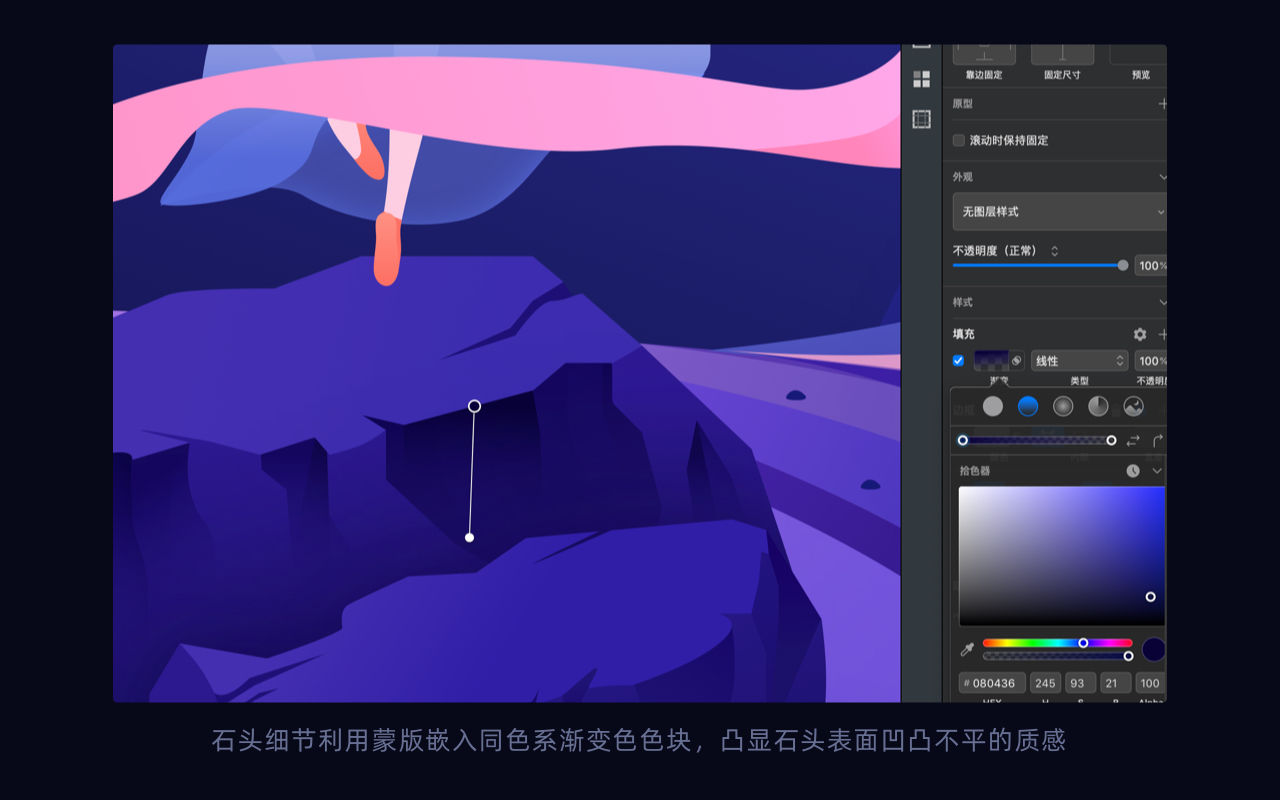This screenshot has width=1280, height=800.
Task: Open the 无图层样式 layer style dropdown
Action: [1060, 212]
